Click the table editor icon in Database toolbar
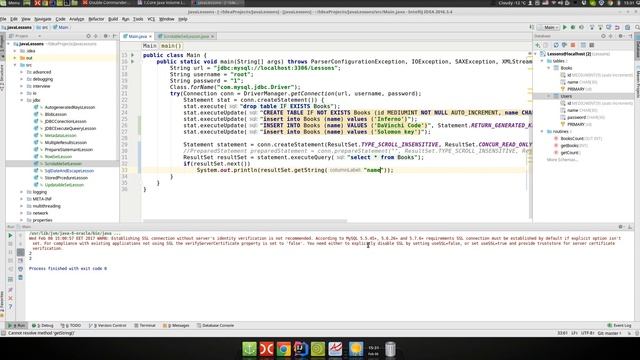This screenshot has width=640, height=360. pyautogui.click(x=583, y=45)
